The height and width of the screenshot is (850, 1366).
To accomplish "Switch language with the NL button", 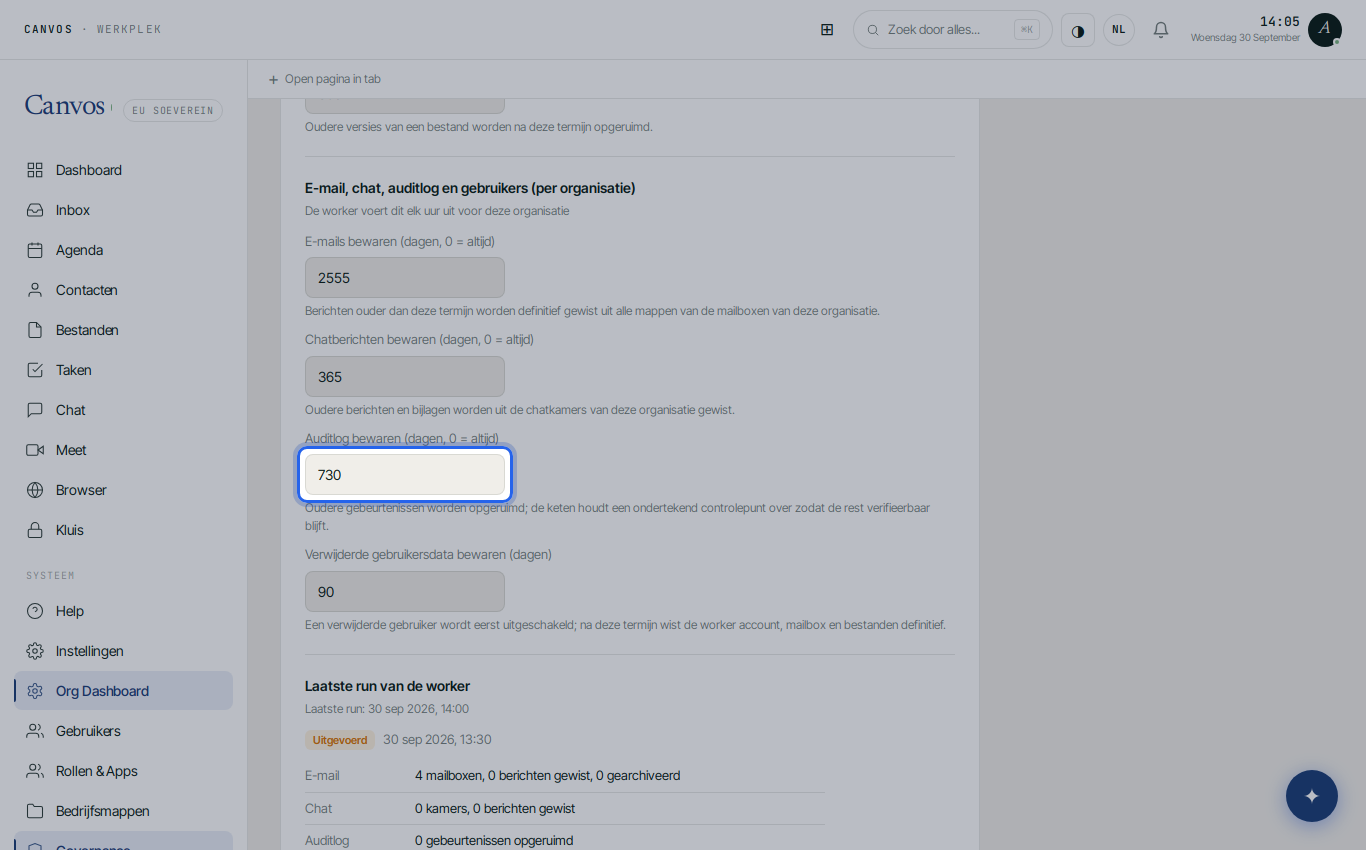I will tap(1119, 30).
